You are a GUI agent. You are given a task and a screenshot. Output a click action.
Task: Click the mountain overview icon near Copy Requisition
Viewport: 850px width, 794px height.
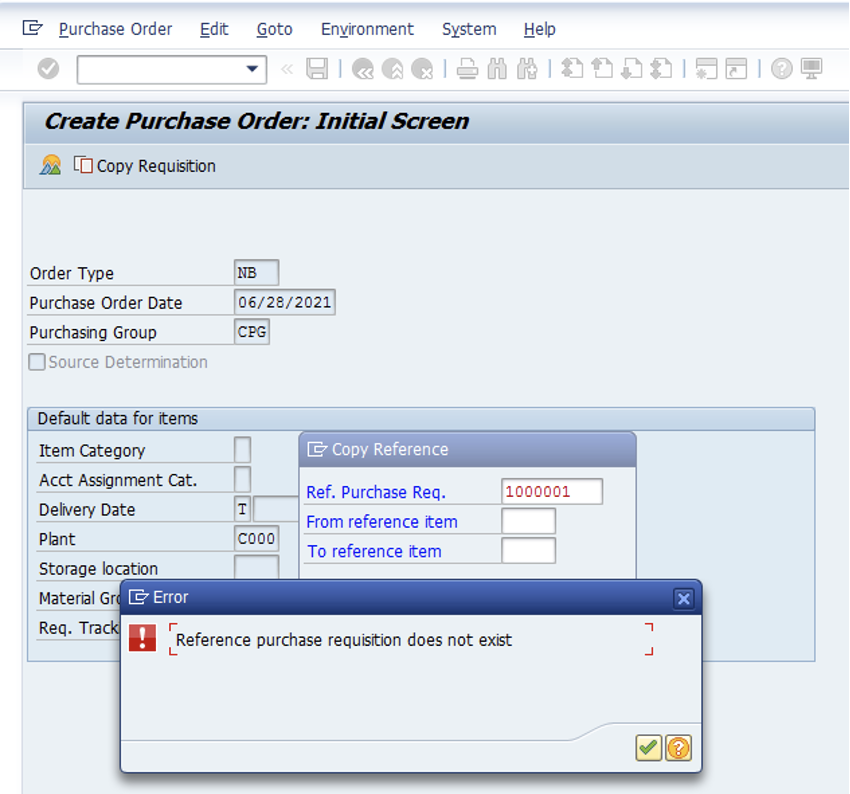coord(50,165)
